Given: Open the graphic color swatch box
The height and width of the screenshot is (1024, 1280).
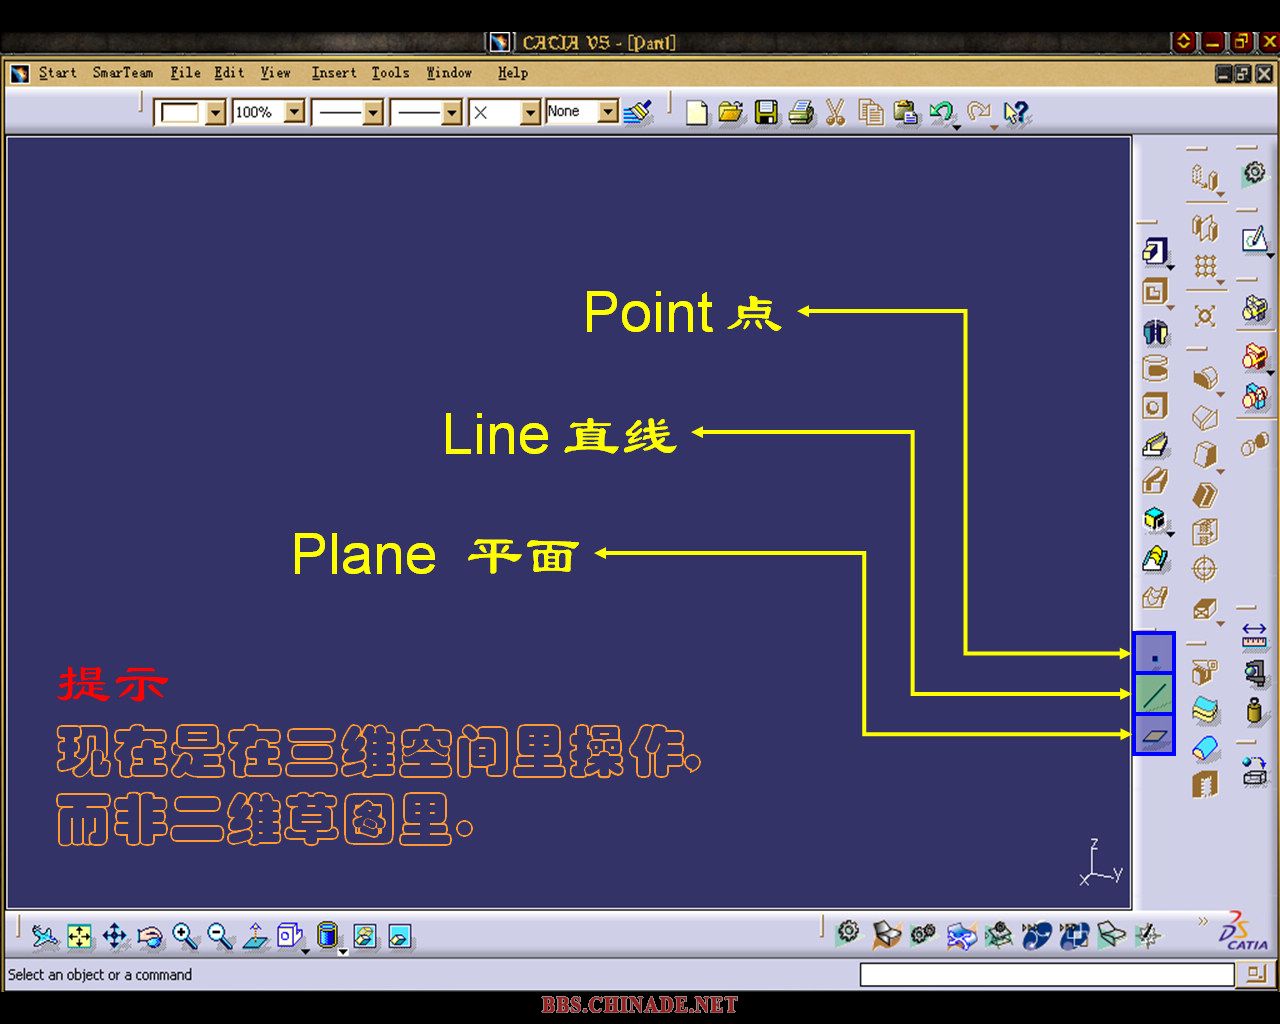Looking at the screenshot, I should click(180, 113).
